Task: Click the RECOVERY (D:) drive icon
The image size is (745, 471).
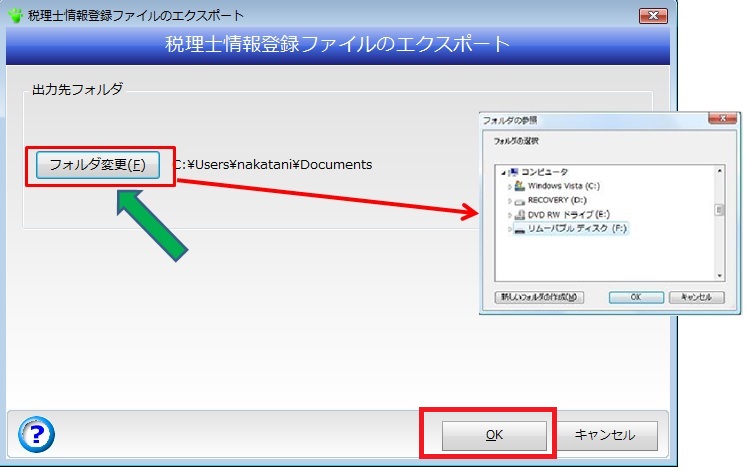Action: point(519,200)
